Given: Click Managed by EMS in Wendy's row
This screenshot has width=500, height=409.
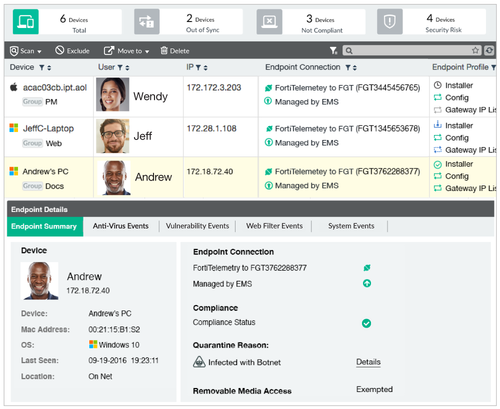Looking at the screenshot, I should 302,102.
